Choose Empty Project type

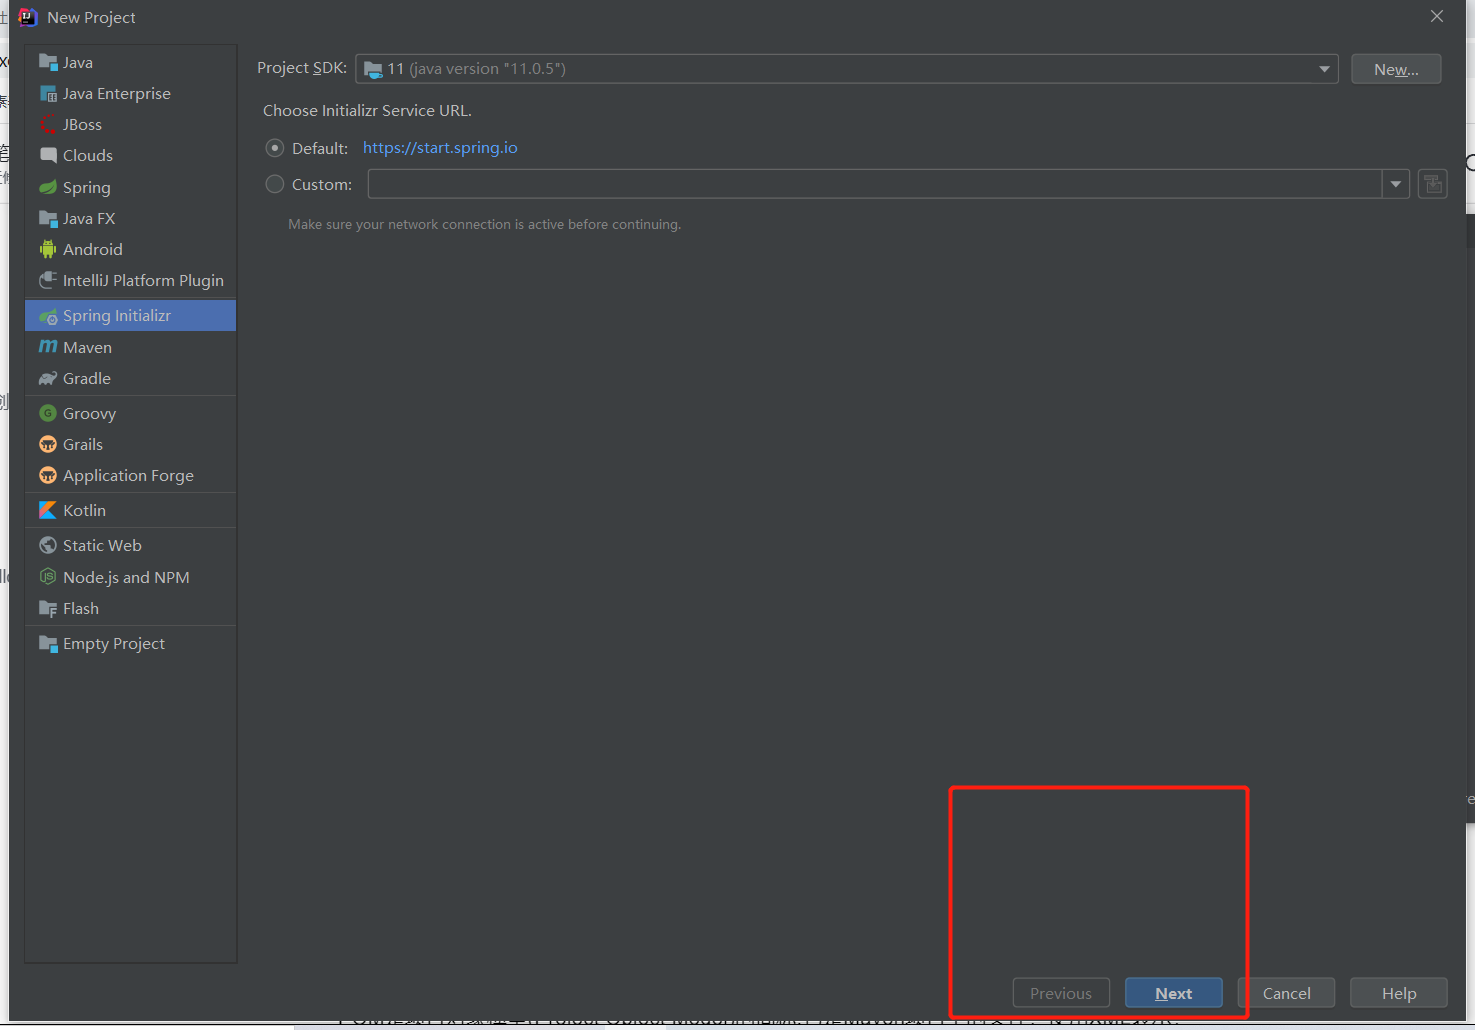pyautogui.click(x=130, y=643)
